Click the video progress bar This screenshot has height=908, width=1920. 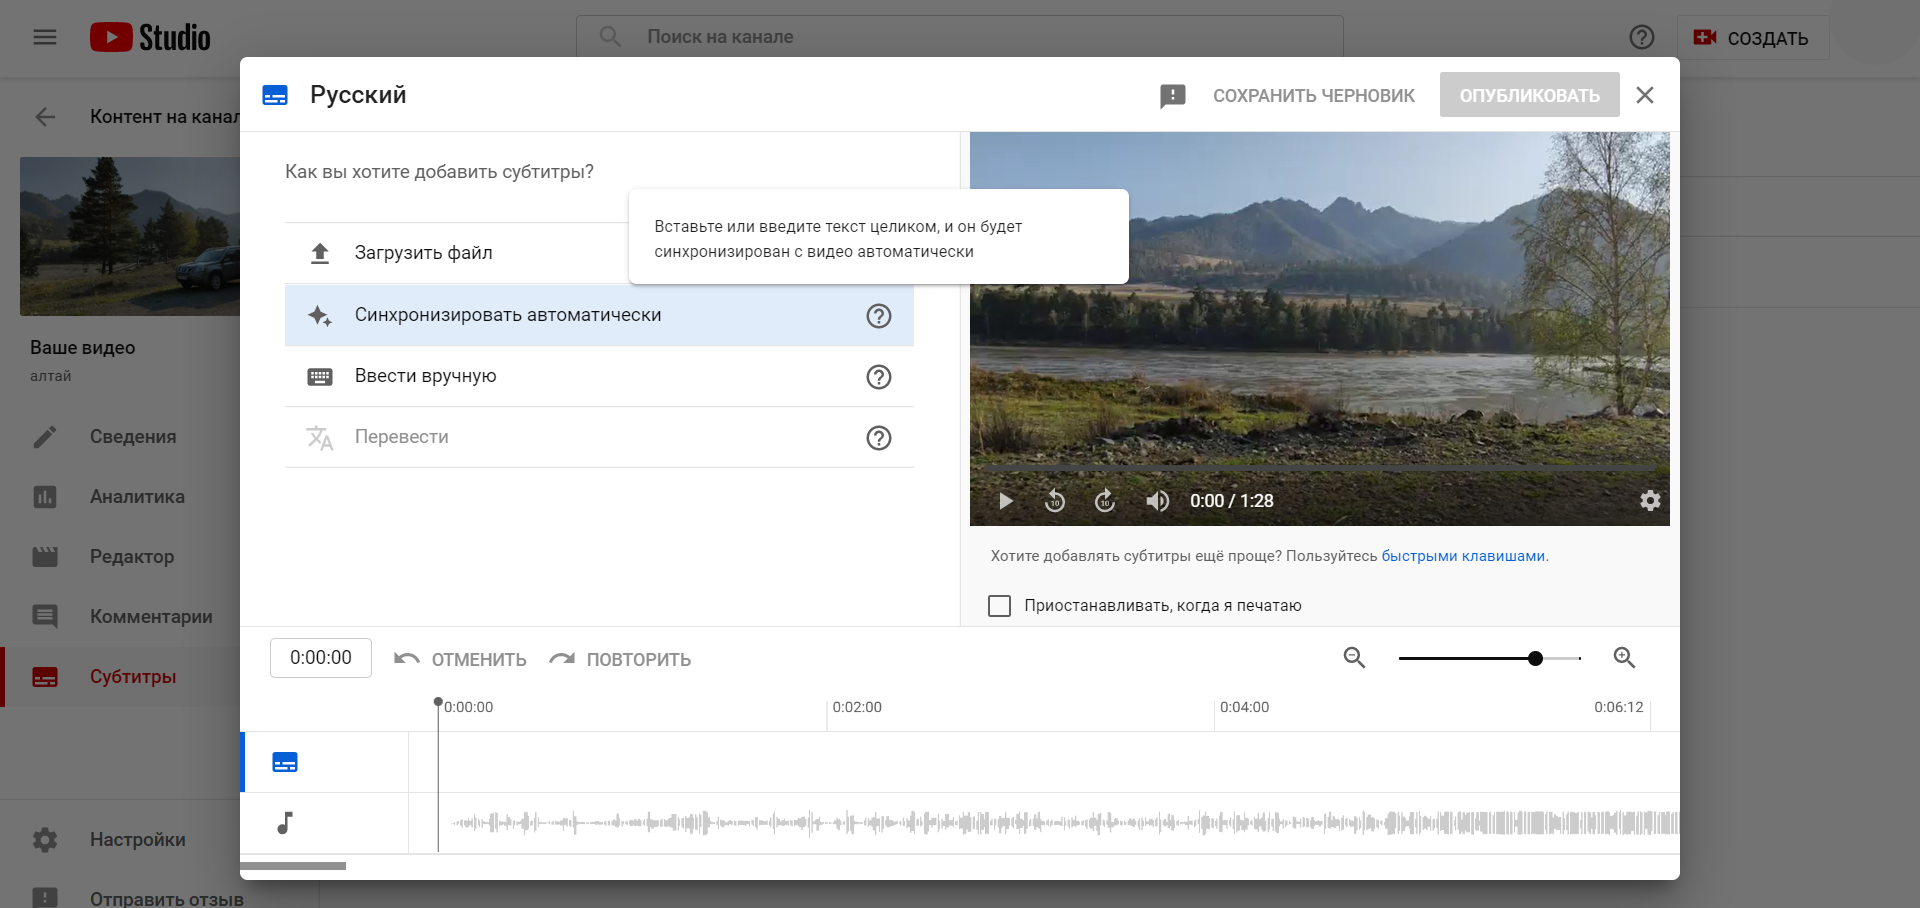(1319, 468)
